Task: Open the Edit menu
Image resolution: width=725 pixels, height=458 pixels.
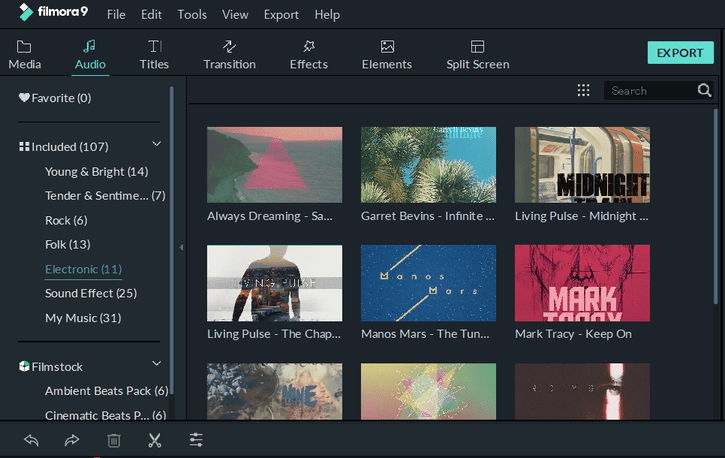Action: (151, 15)
